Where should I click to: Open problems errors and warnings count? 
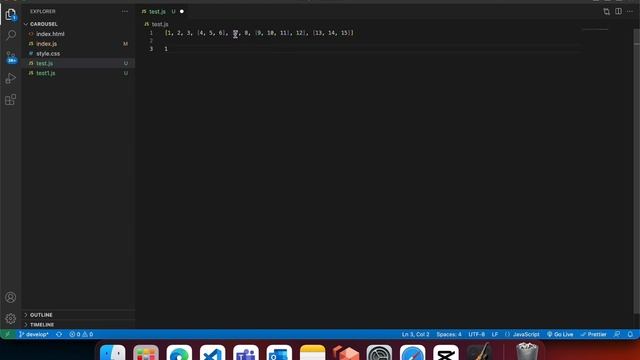click(81, 334)
